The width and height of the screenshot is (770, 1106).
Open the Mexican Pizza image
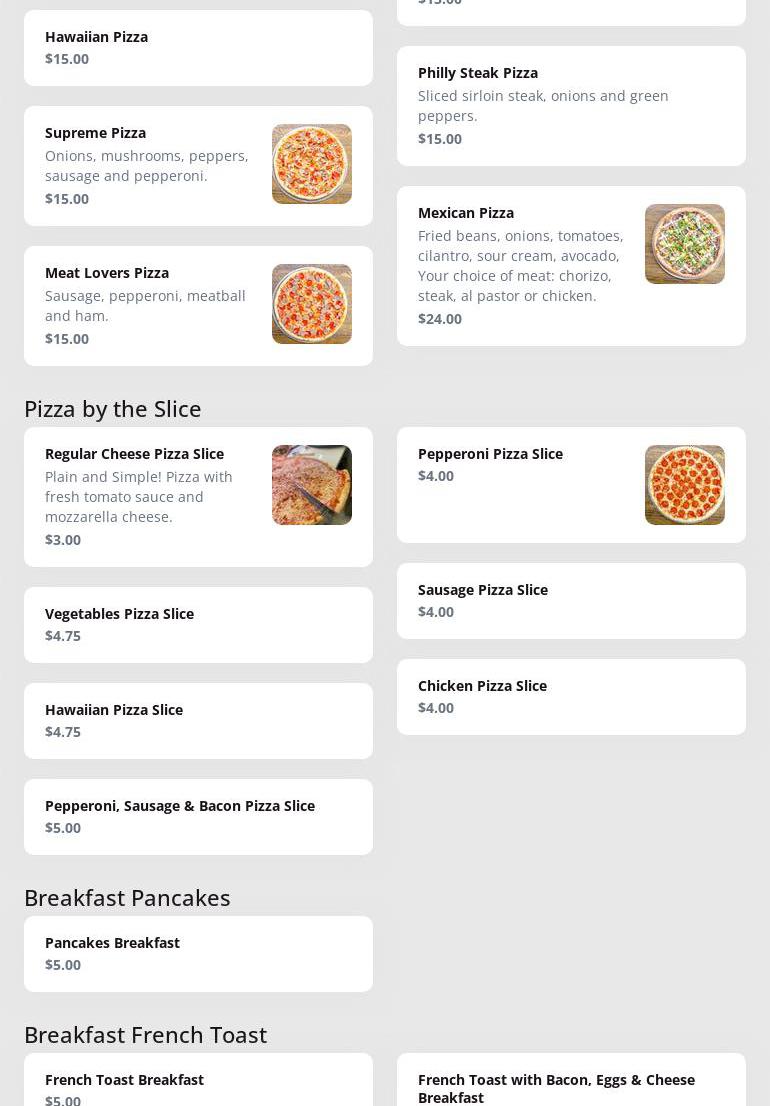coord(684,244)
